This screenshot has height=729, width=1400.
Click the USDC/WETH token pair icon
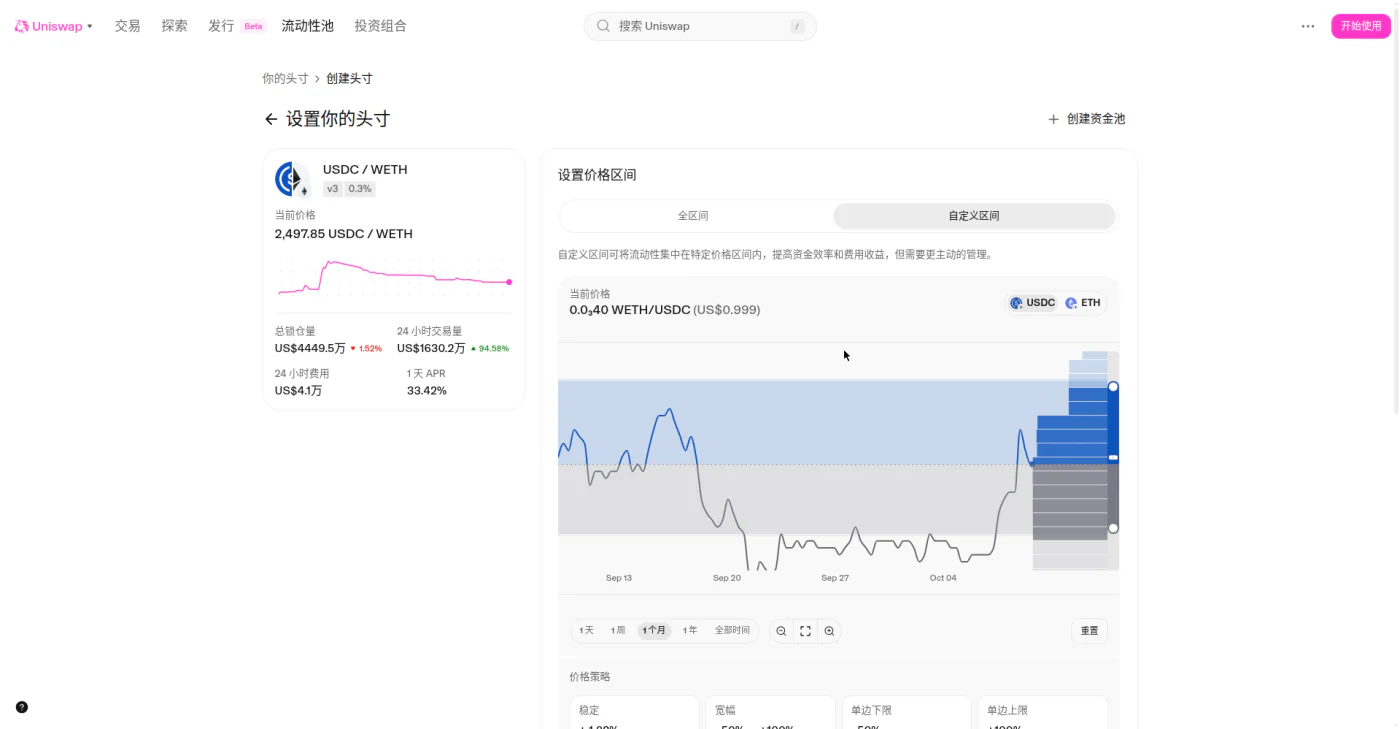click(292, 179)
